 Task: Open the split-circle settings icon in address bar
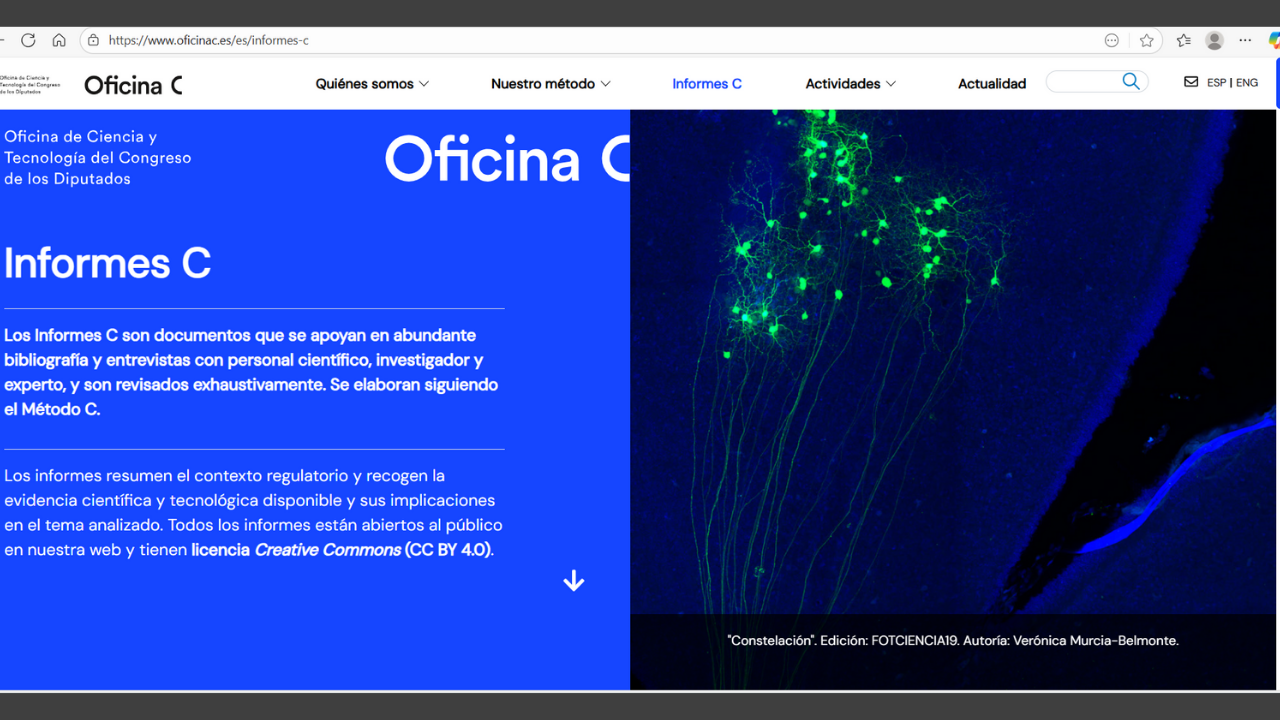click(1111, 40)
